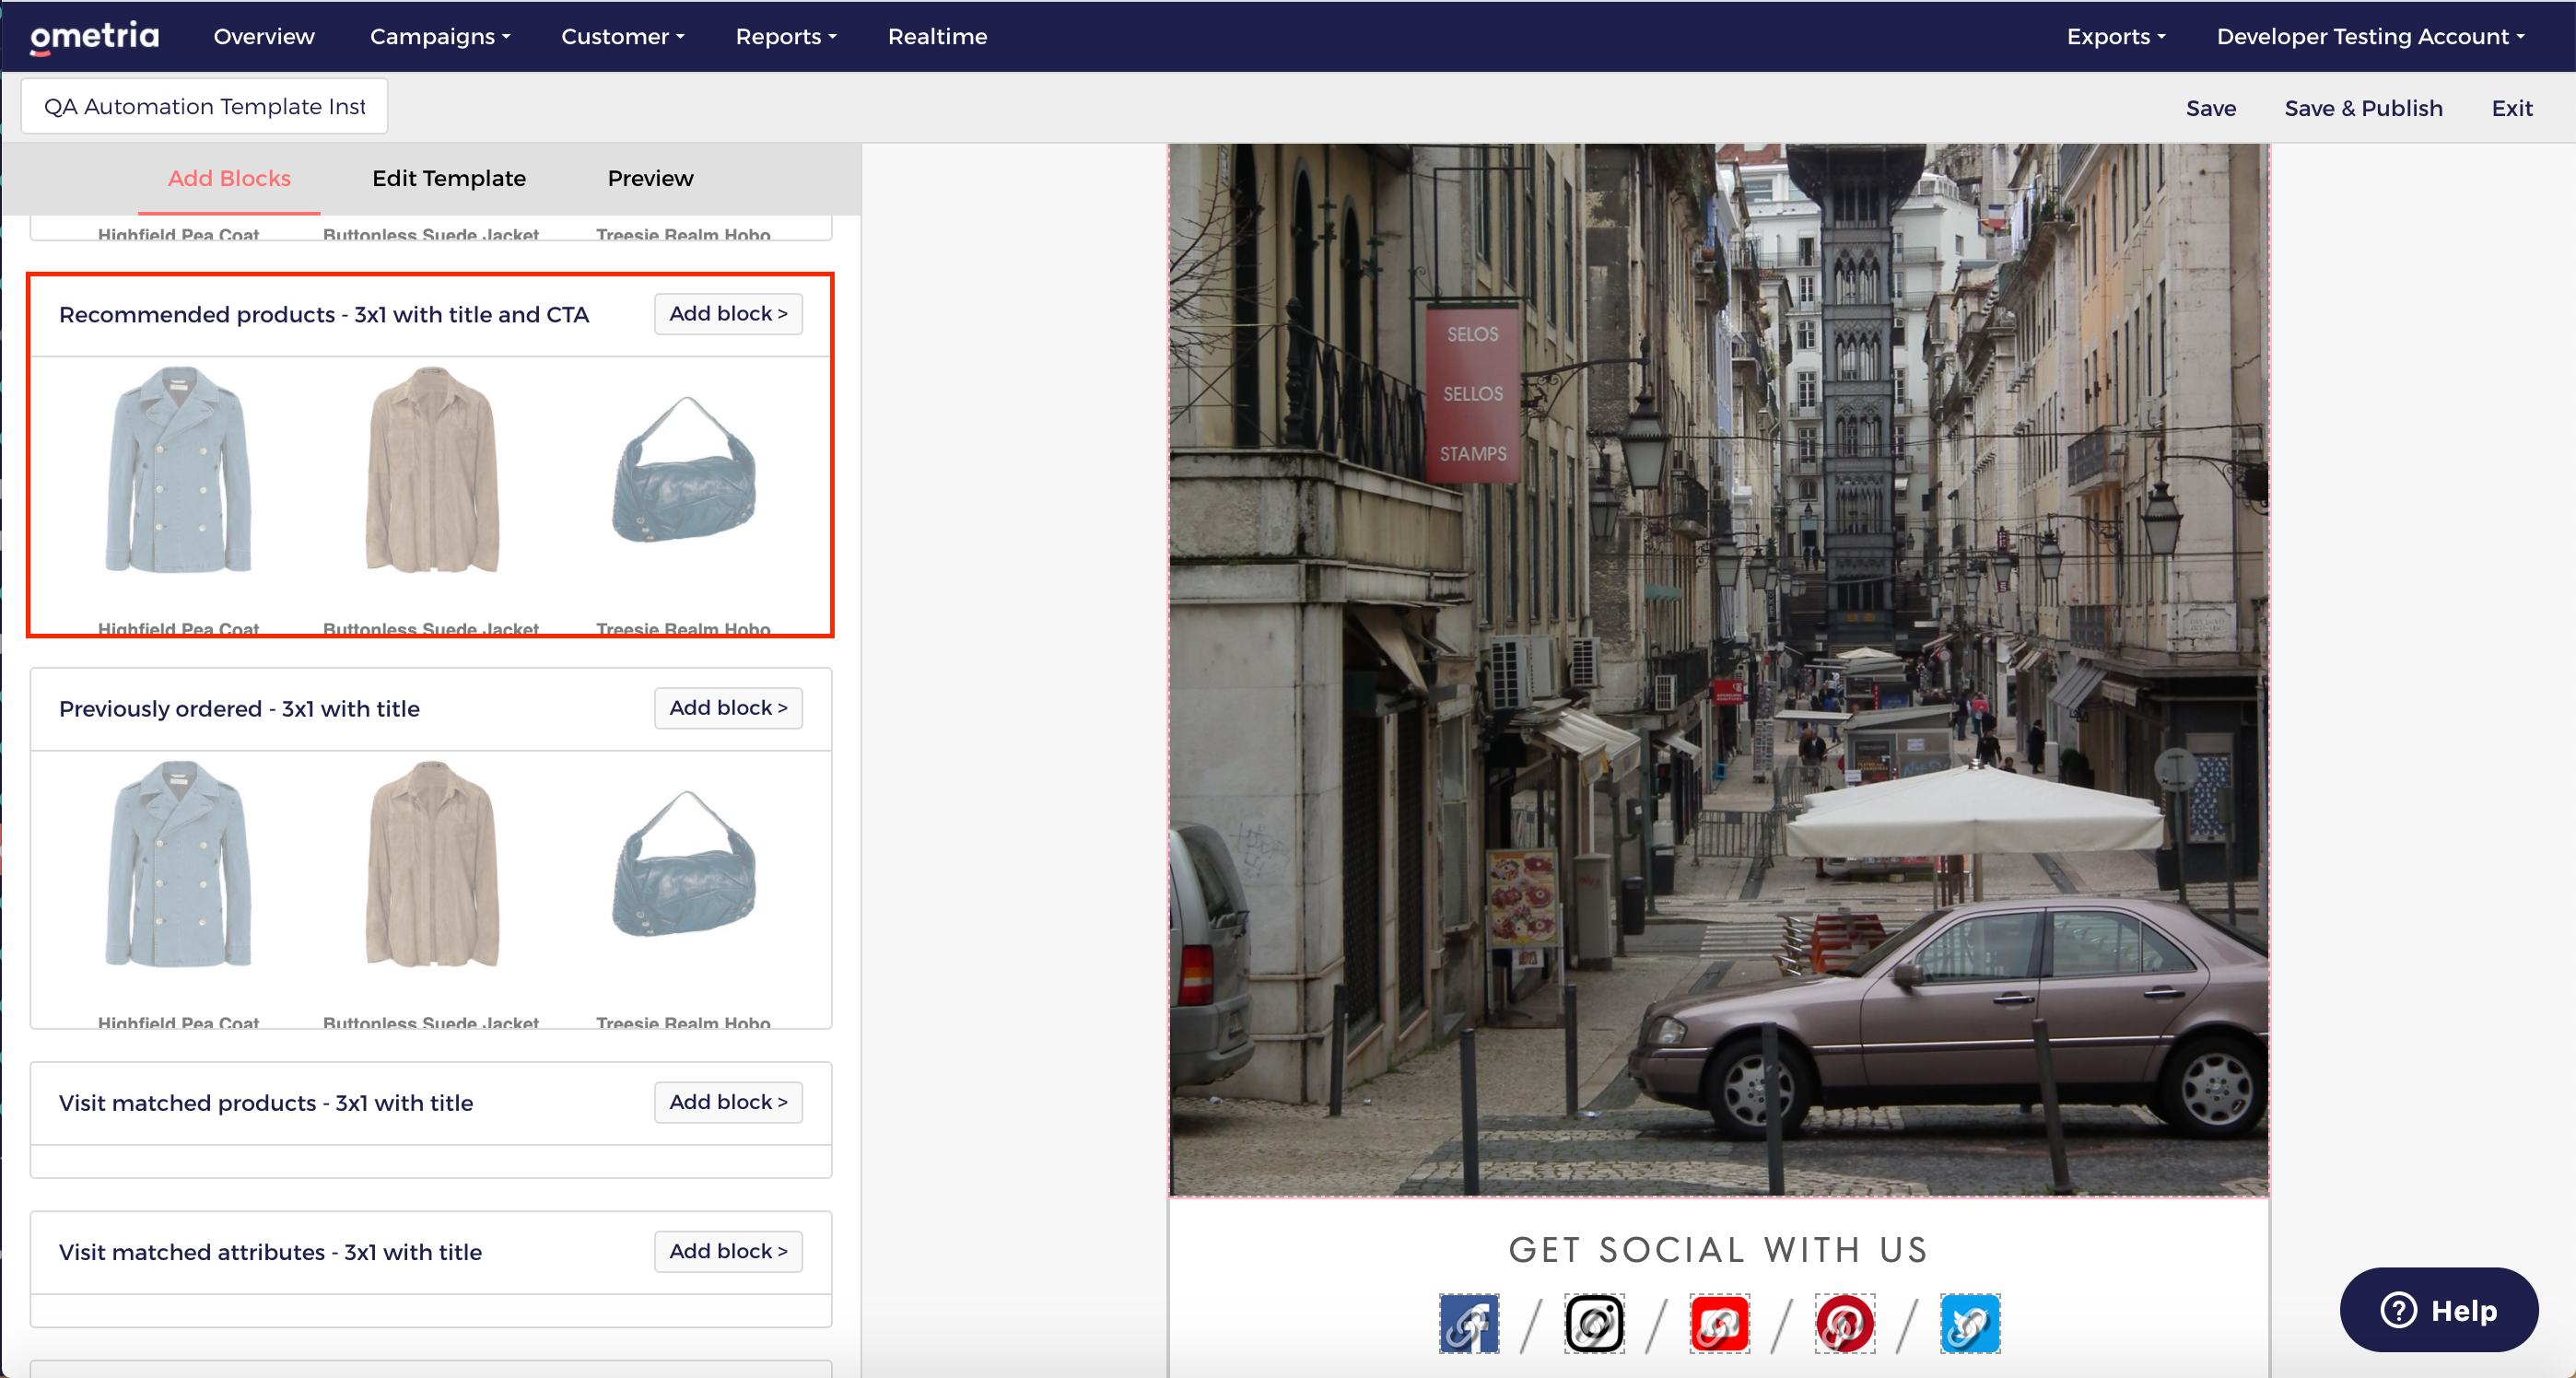
Task: Switch to the Edit Template tab
Action: 449,178
